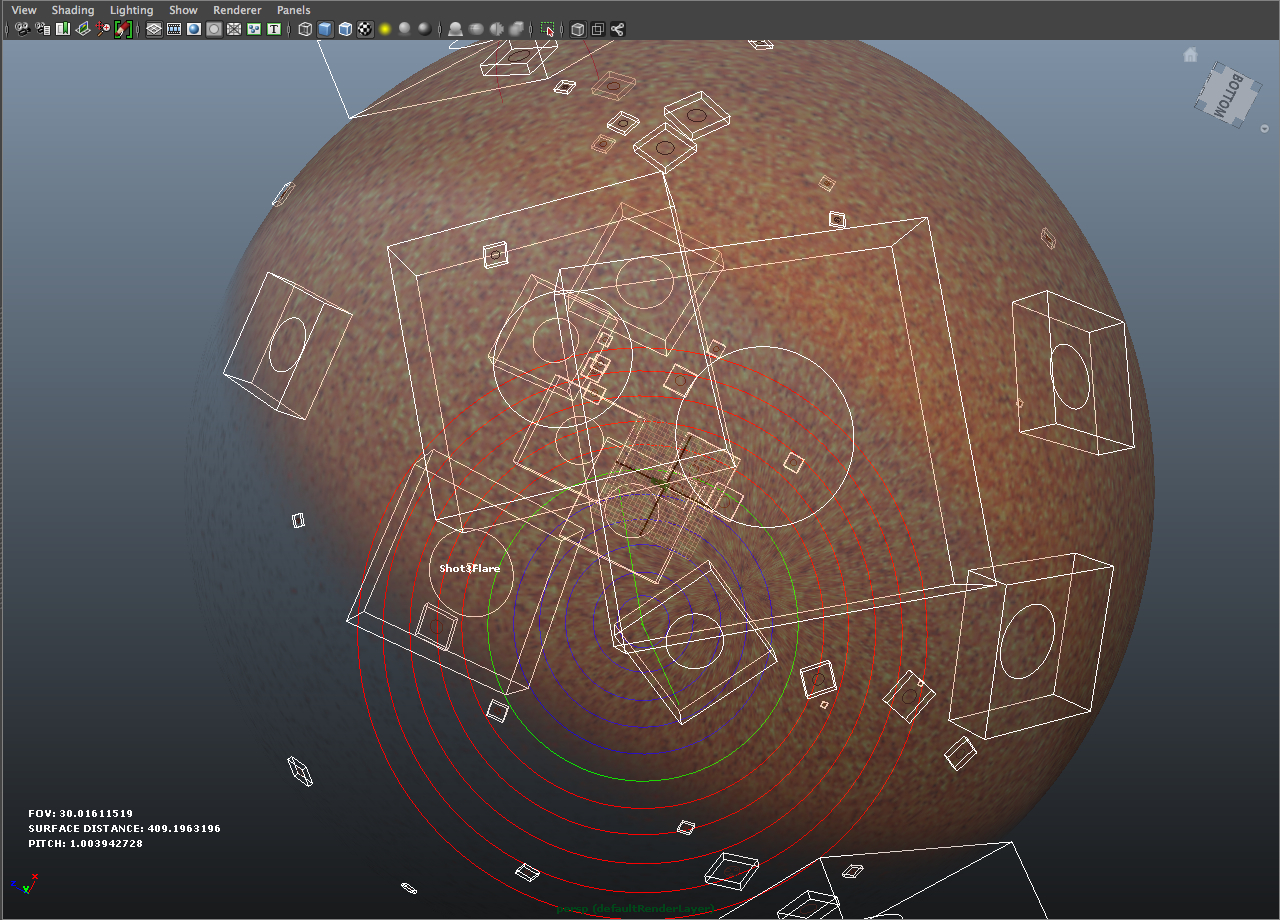Open the Show menu
The height and width of the screenshot is (920, 1280).
[x=183, y=10]
